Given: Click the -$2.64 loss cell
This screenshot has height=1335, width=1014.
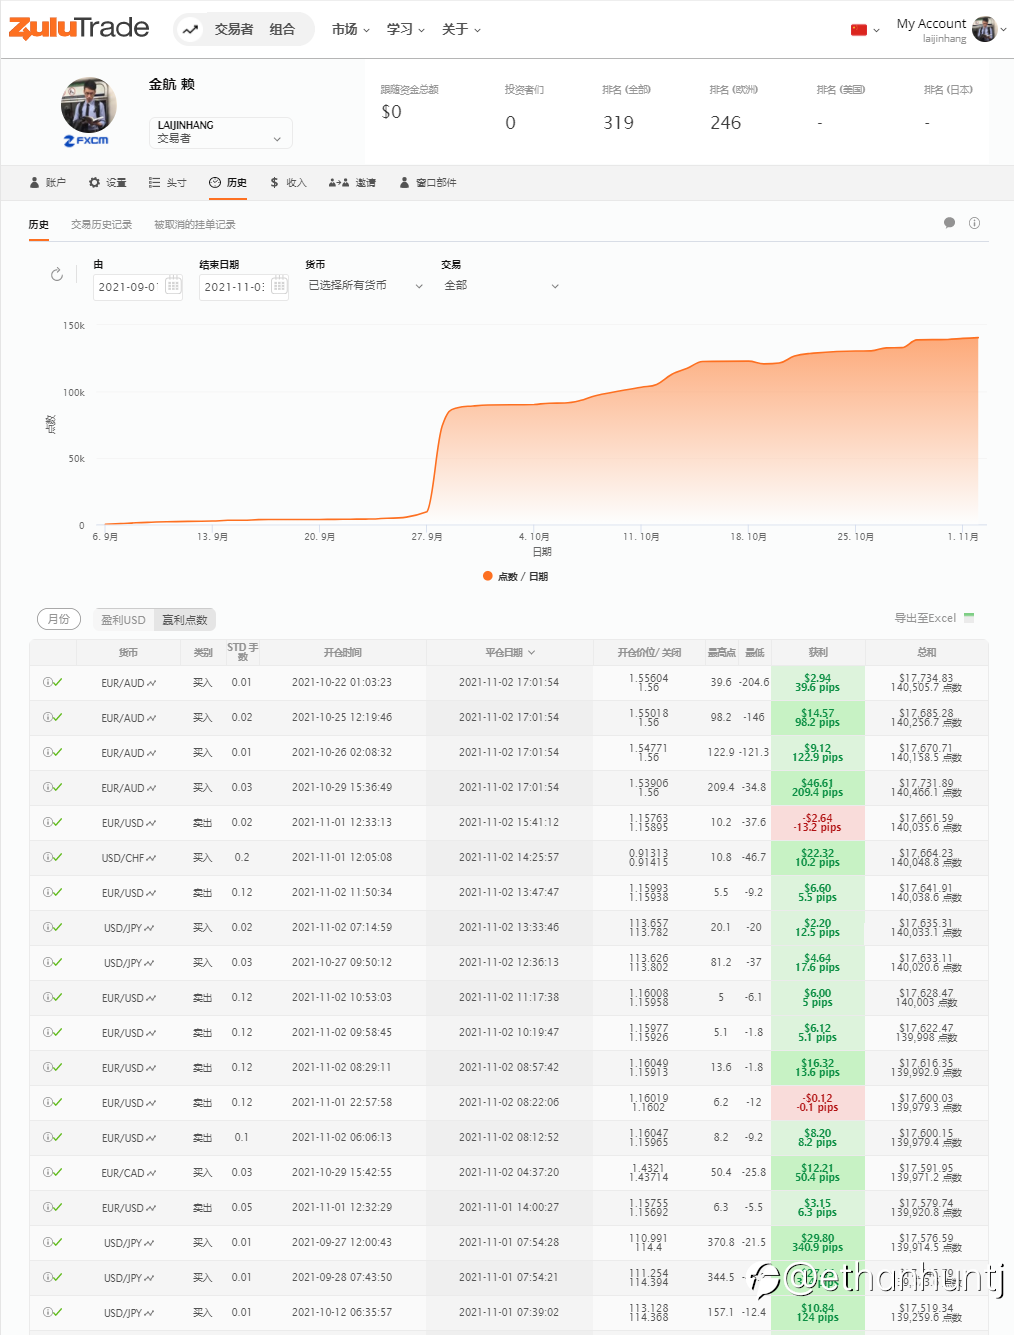Looking at the screenshot, I should point(818,822).
